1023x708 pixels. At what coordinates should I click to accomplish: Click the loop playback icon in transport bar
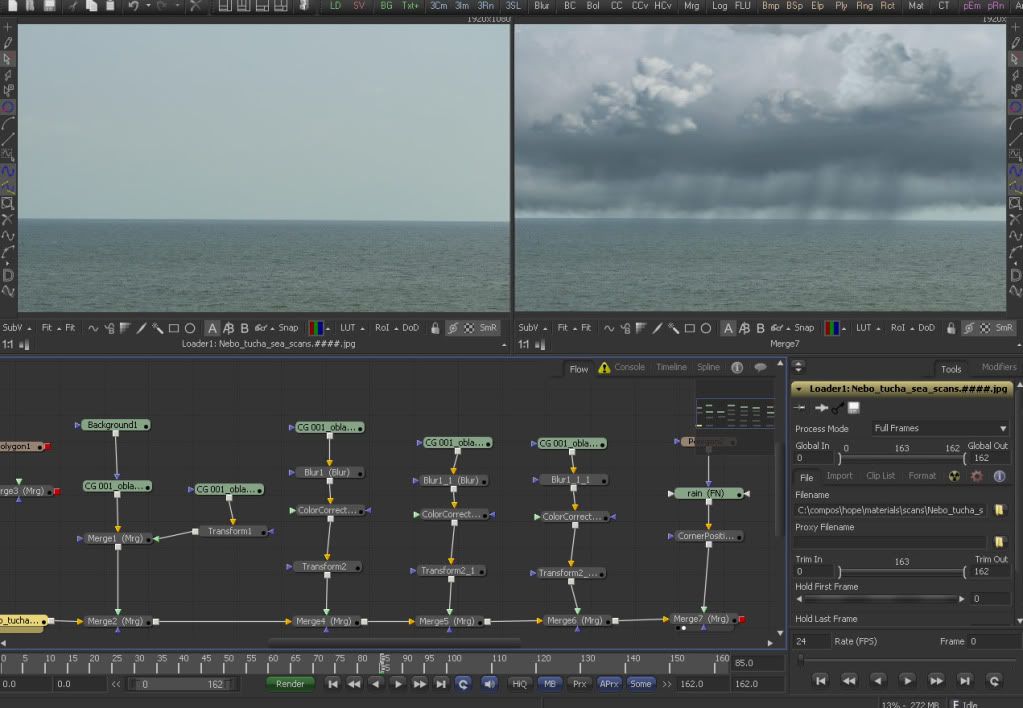click(463, 684)
